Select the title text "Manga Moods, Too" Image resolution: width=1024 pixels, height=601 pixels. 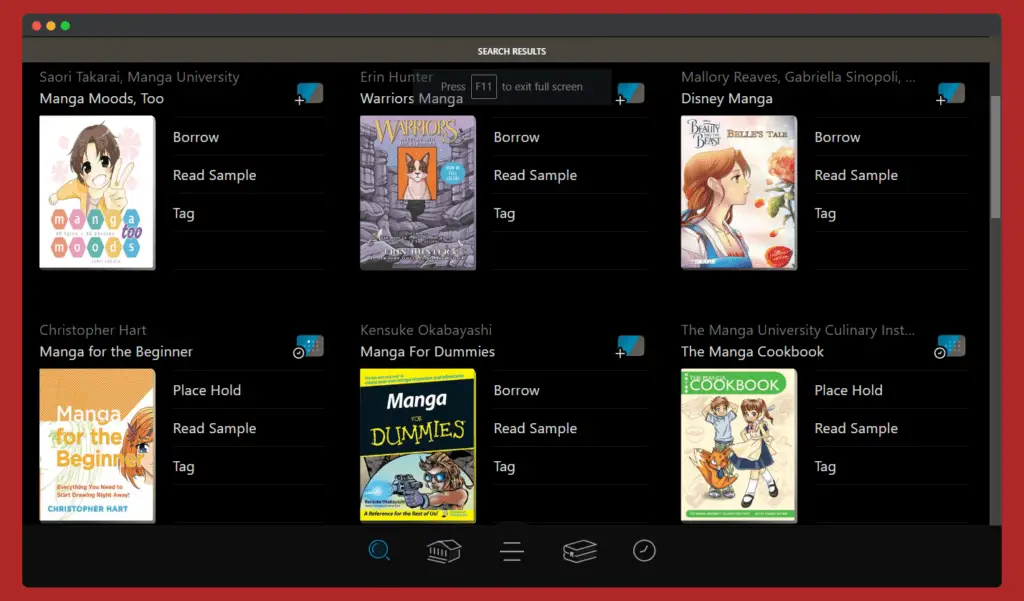[101, 99]
